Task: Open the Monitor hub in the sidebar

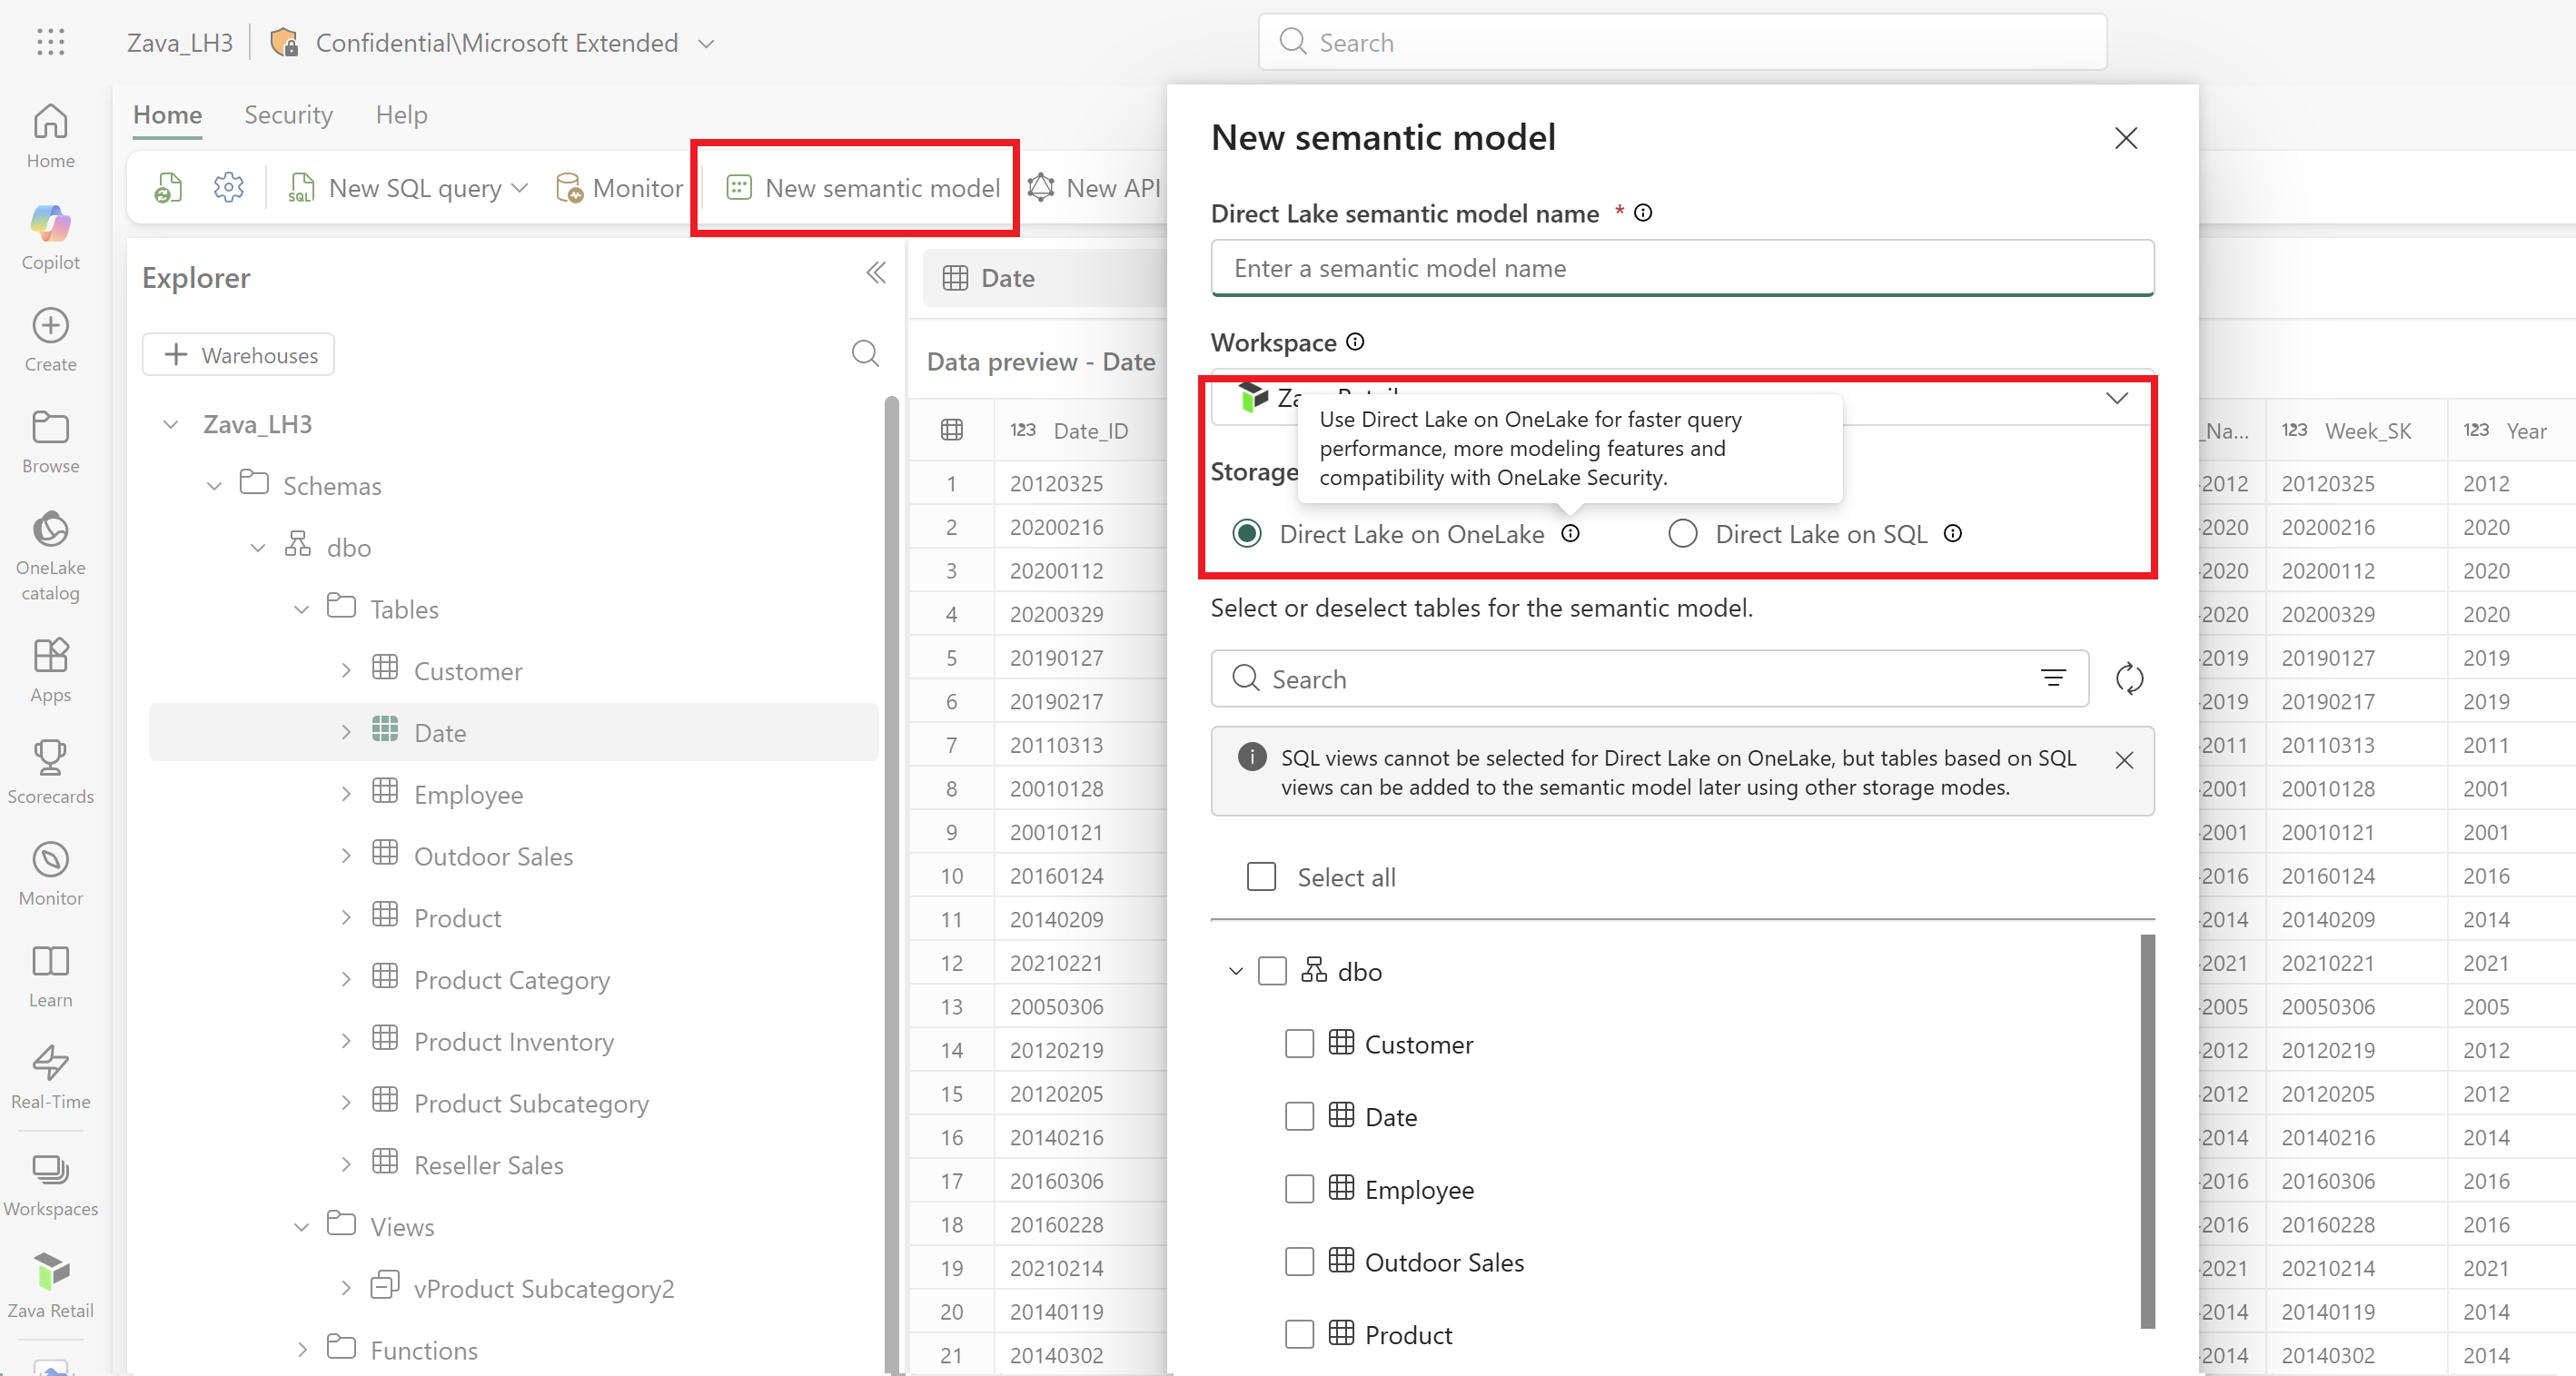Action: pos(50,870)
